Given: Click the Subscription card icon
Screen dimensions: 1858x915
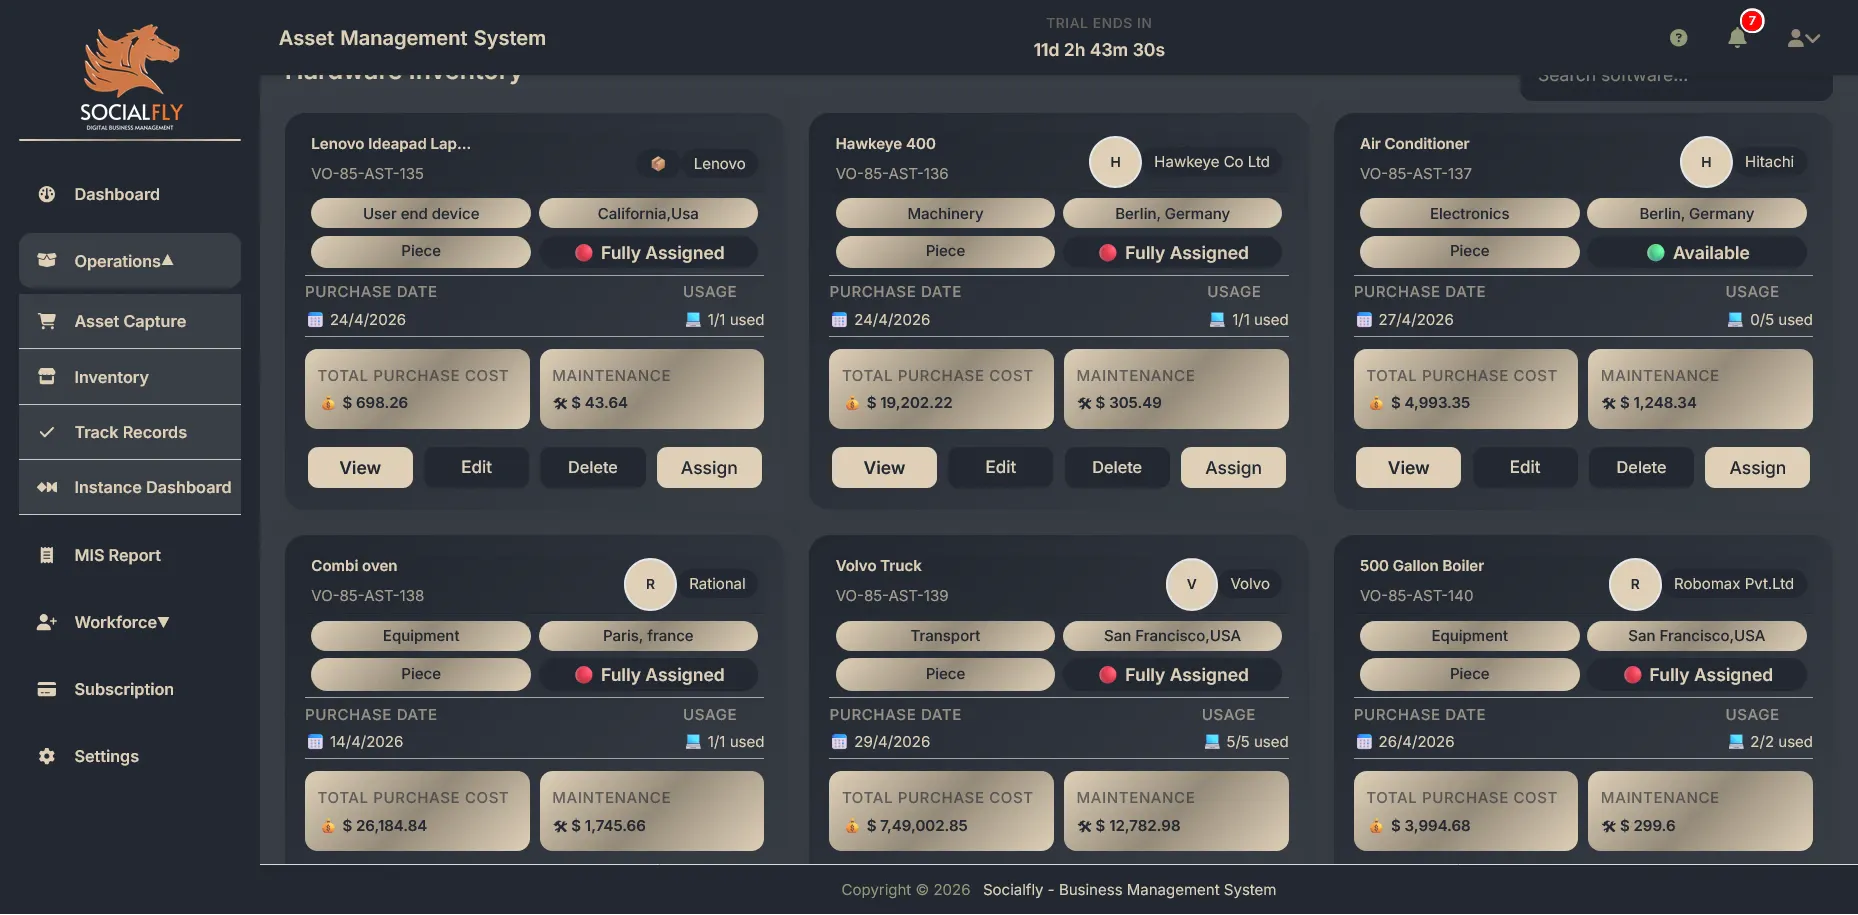Looking at the screenshot, I should click(47, 689).
